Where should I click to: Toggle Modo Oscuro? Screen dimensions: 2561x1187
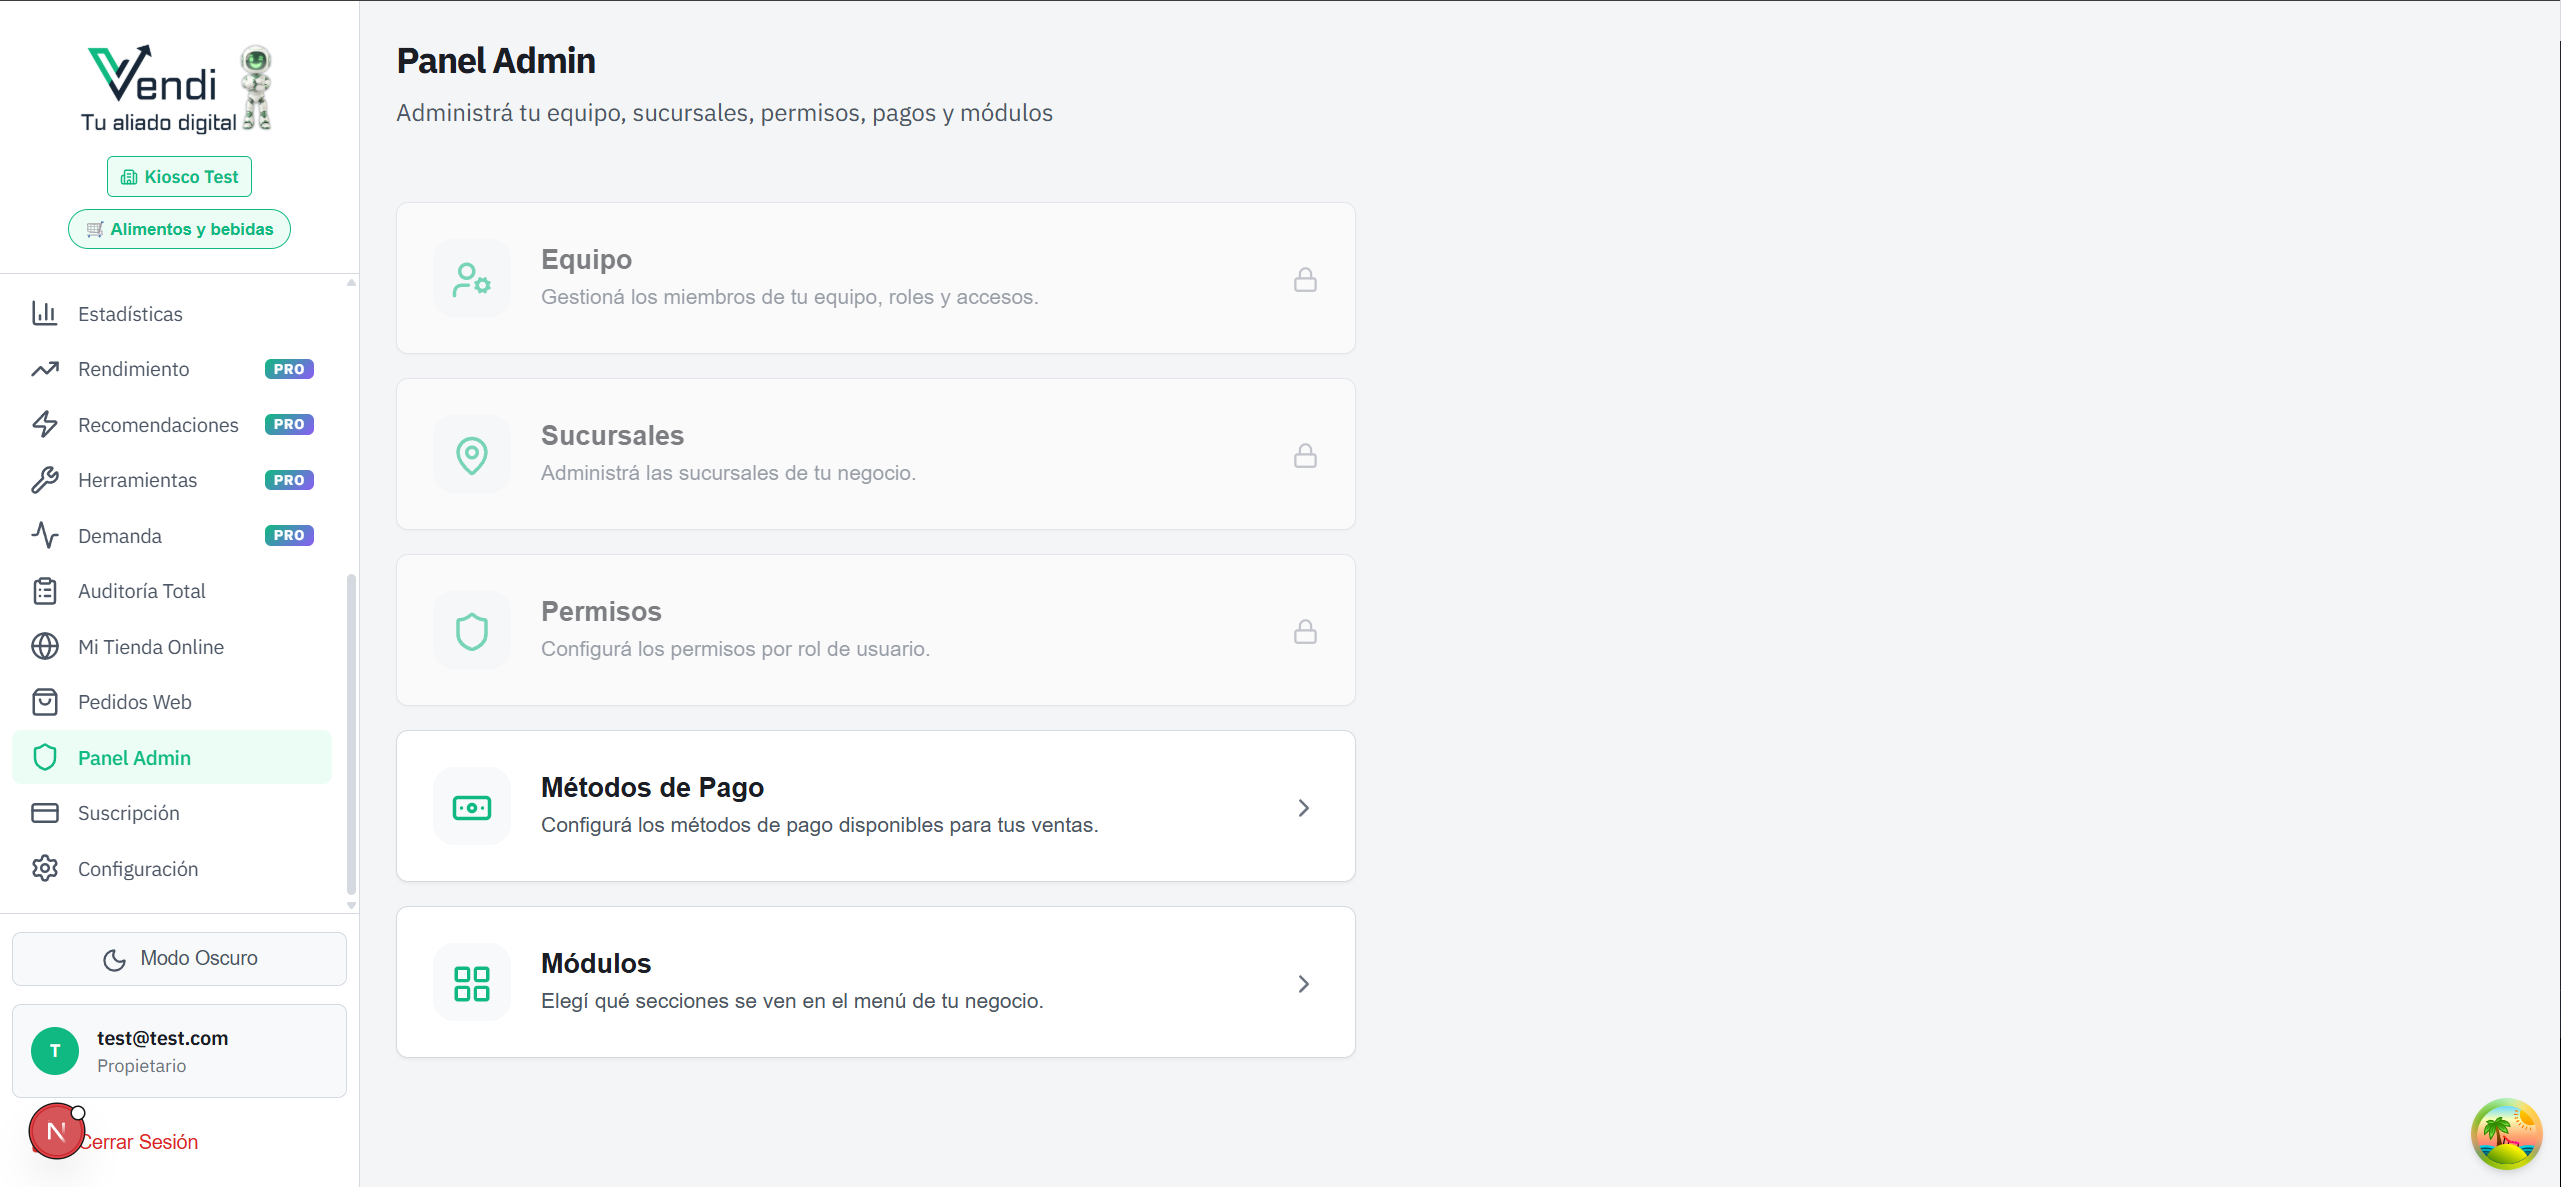[179, 957]
